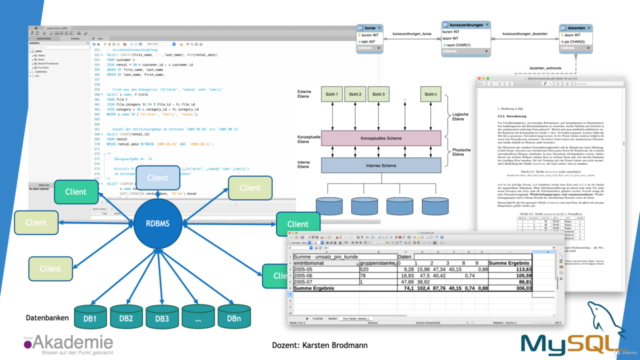The image size is (640, 360).
Task: Select the relationship label 'kurszuordnungen_dozenten'
Action: [x=525, y=34]
